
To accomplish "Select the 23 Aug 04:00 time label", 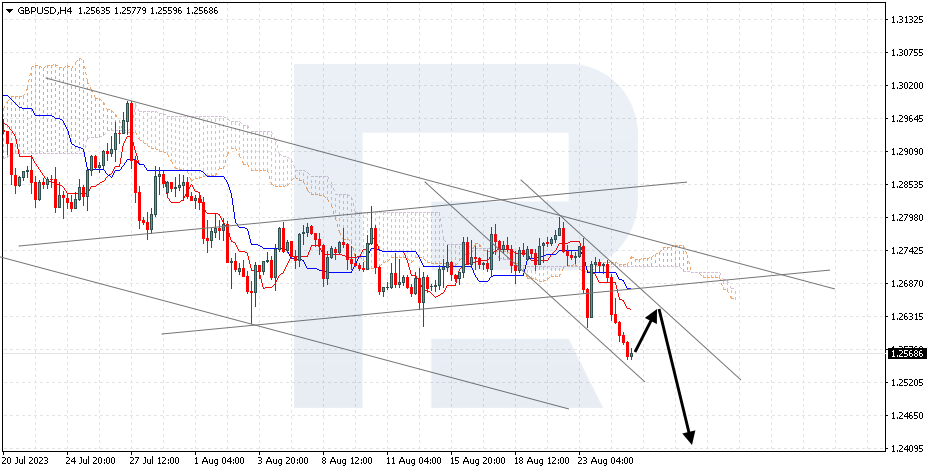I will pyautogui.click(x=606, y=461).
